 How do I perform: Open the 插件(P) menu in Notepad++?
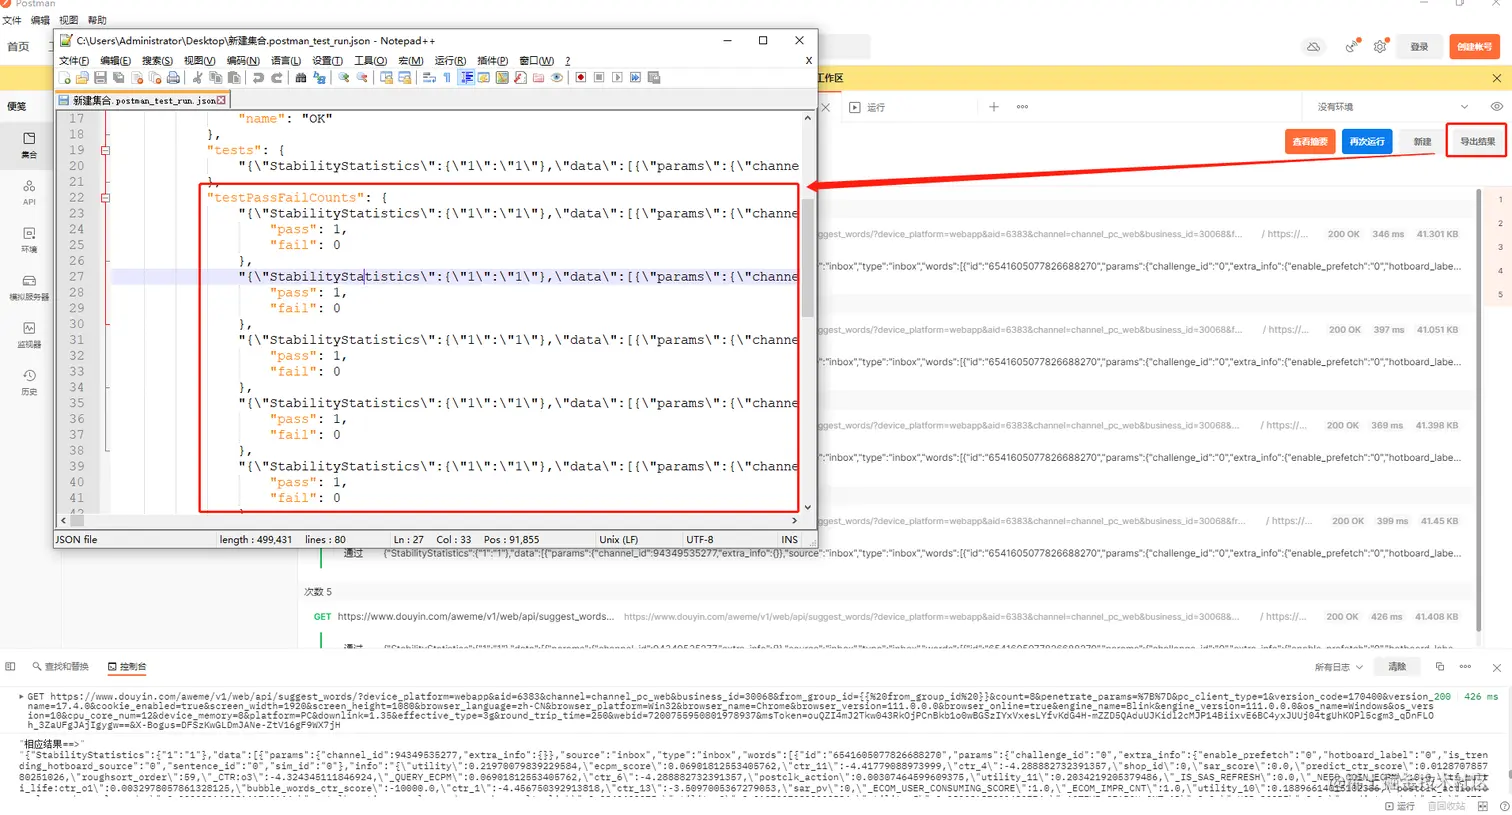coord(493,61)
